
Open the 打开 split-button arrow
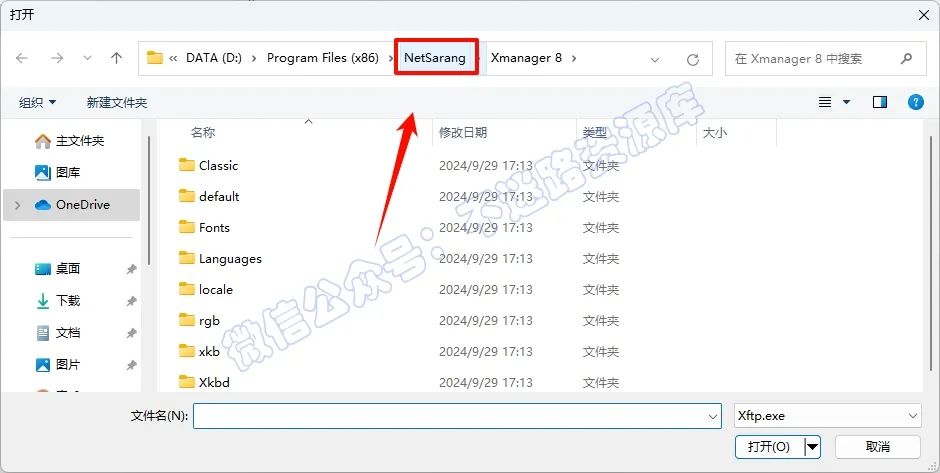coord(812,447)
